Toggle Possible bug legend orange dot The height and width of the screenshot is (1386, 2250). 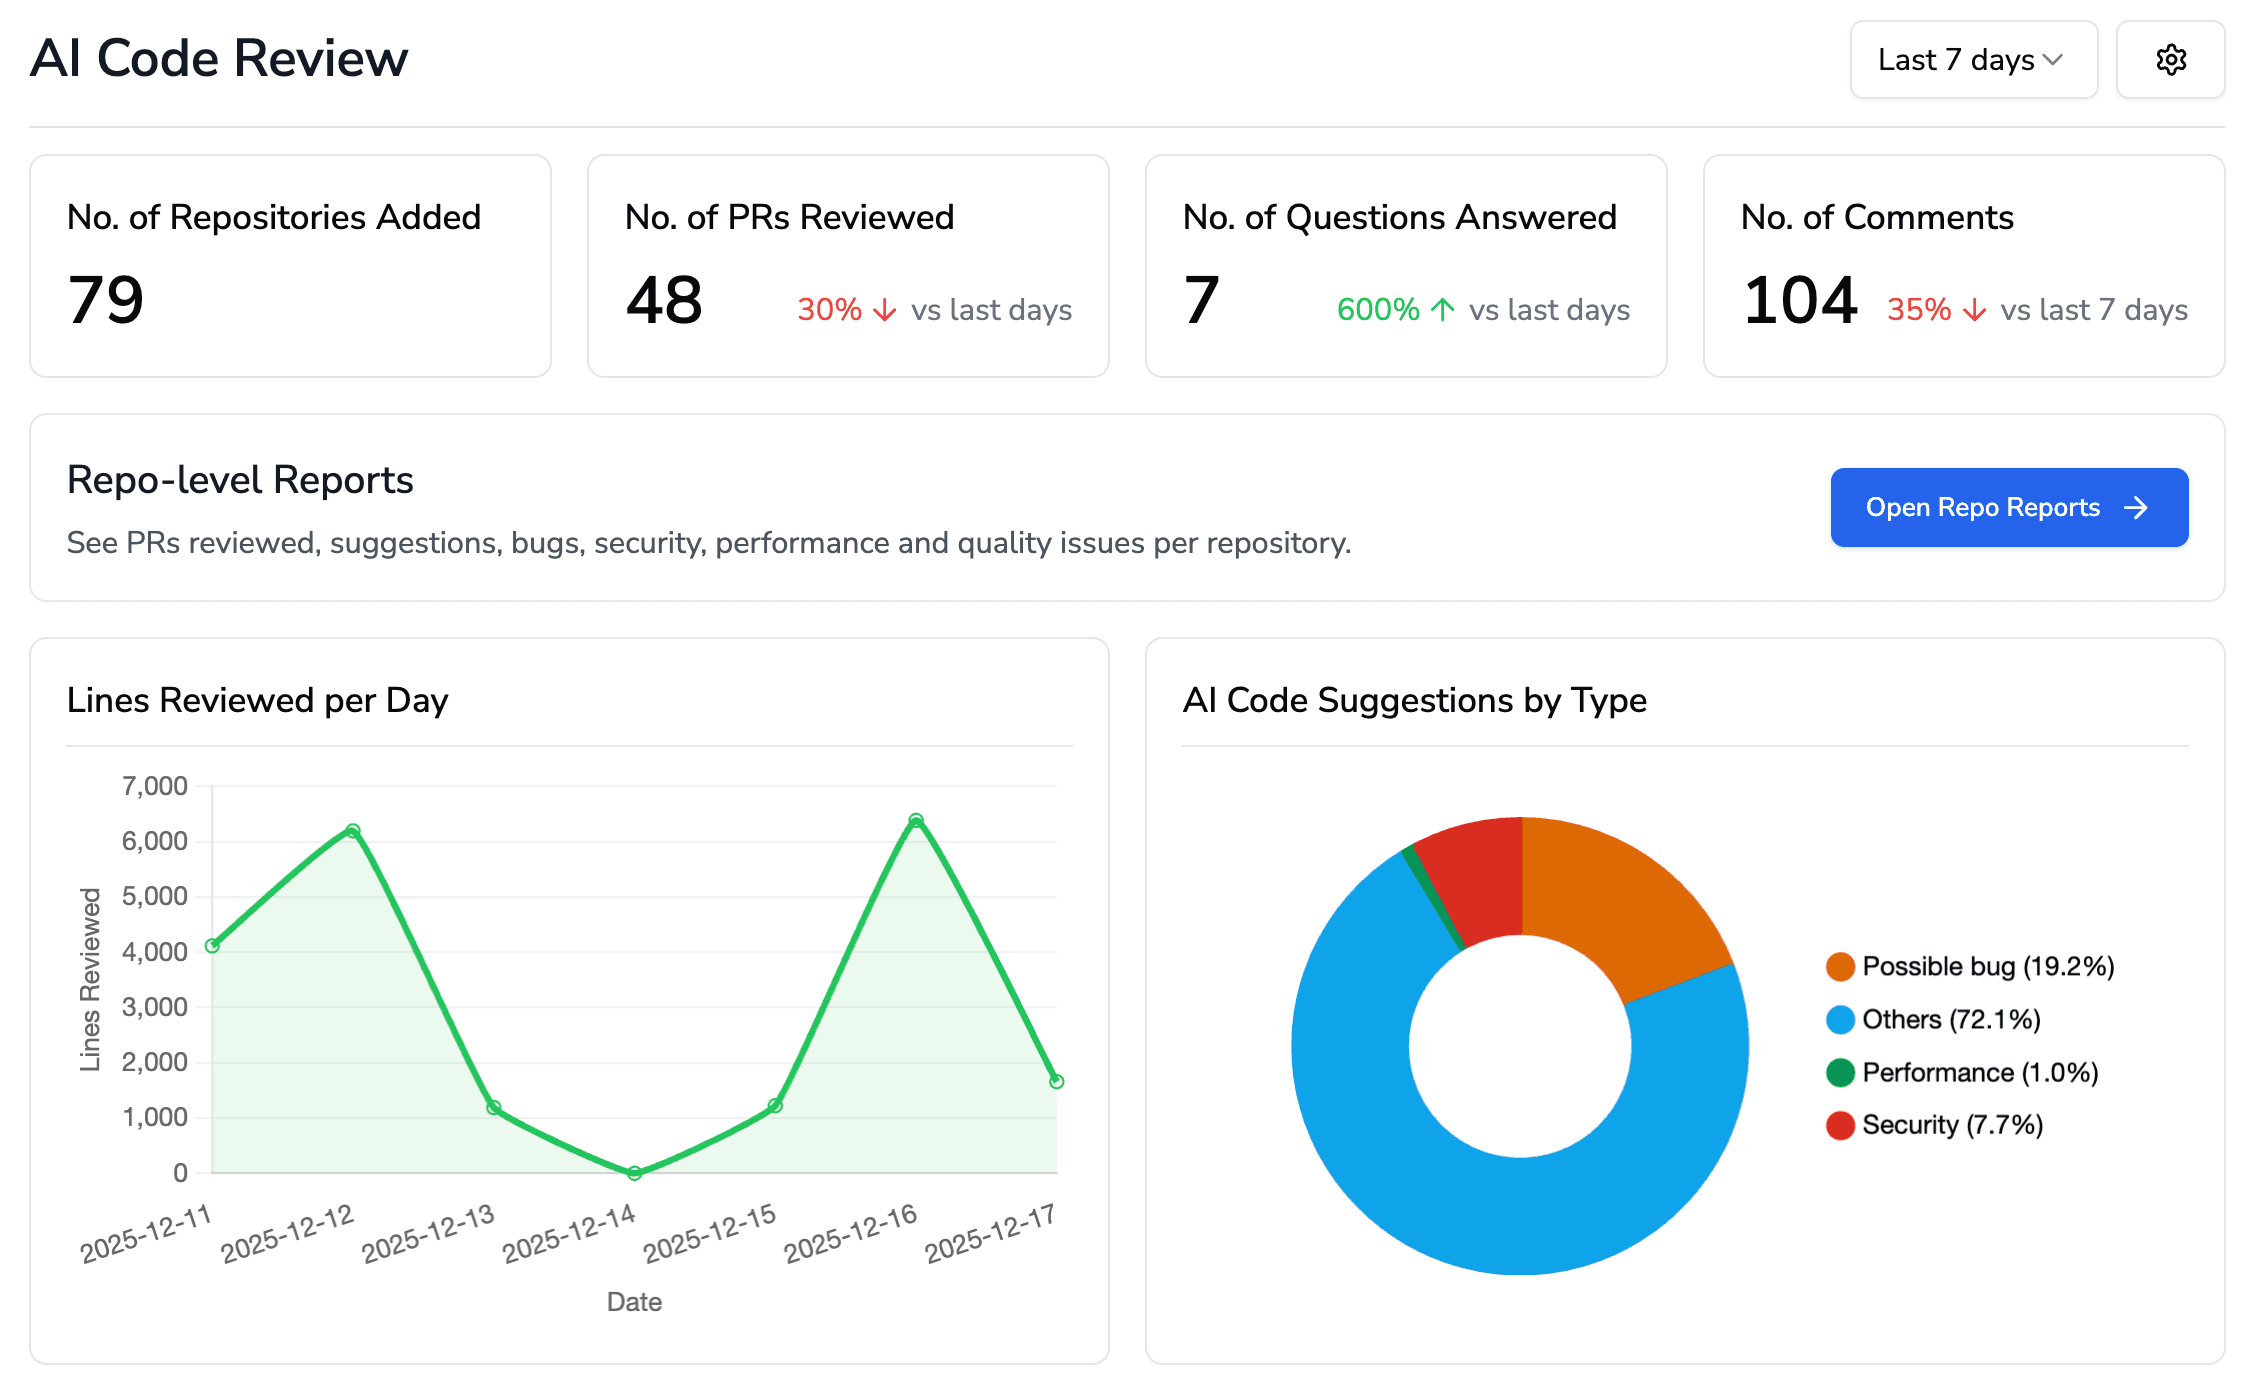click(x=1840, y=967)
